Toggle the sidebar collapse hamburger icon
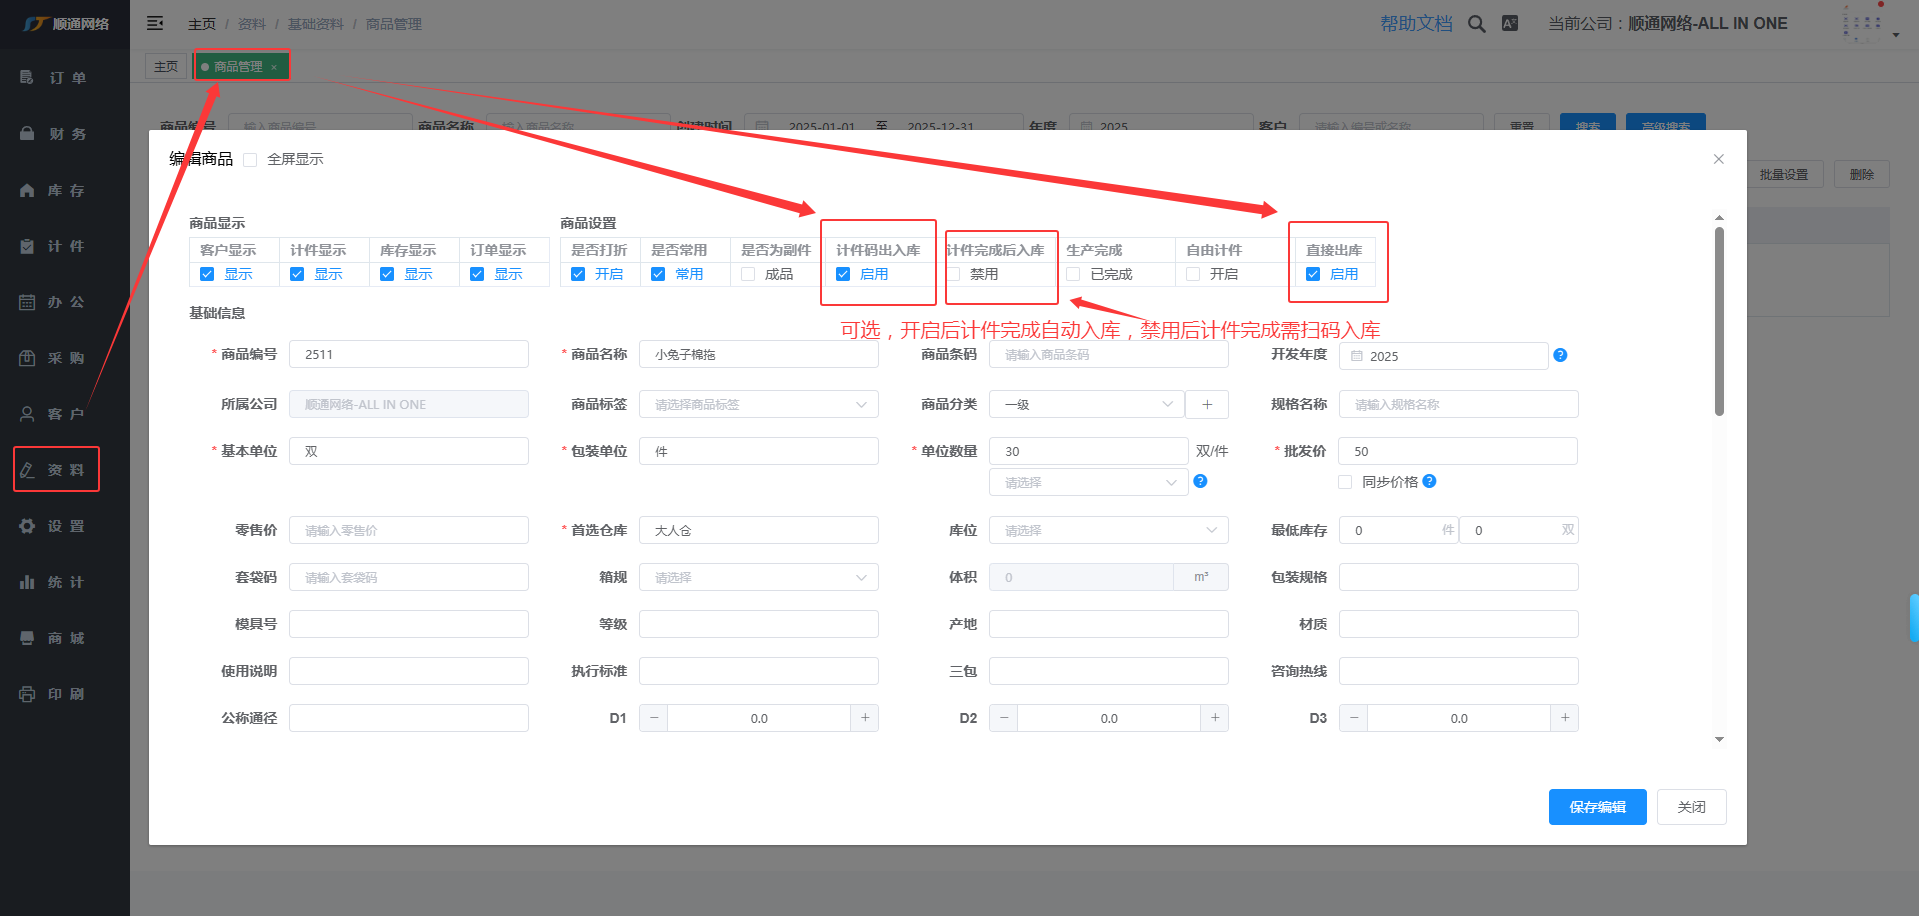1919x916 pixels. pos(155,23)
